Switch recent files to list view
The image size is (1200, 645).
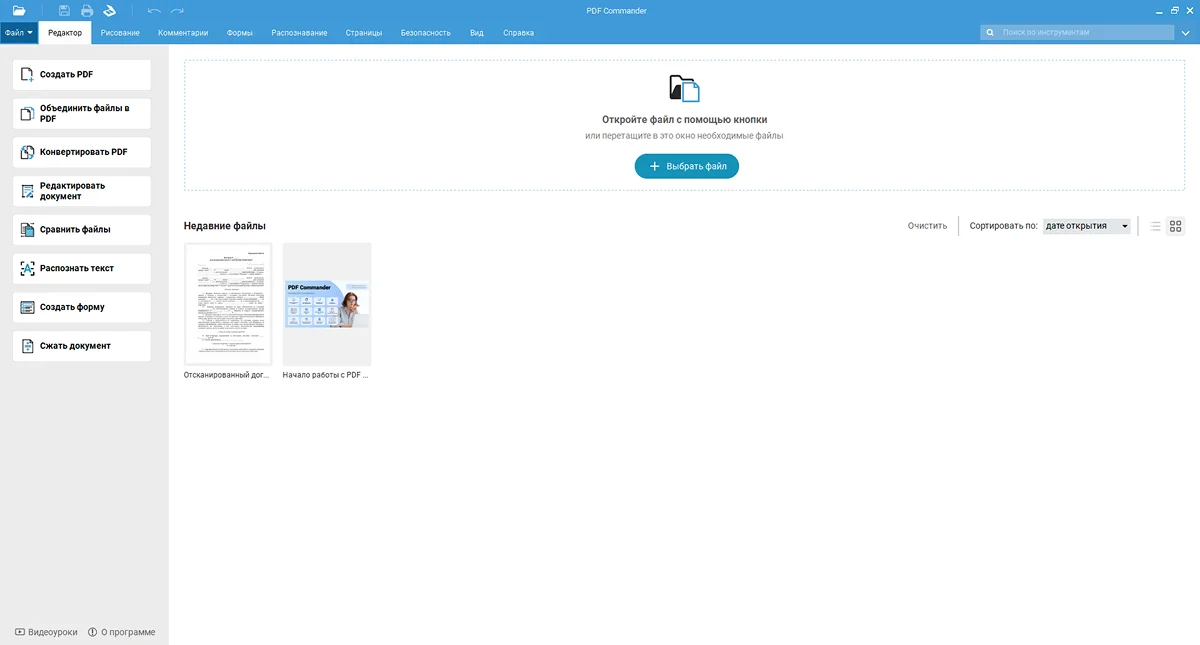[x=1155, y=226]
